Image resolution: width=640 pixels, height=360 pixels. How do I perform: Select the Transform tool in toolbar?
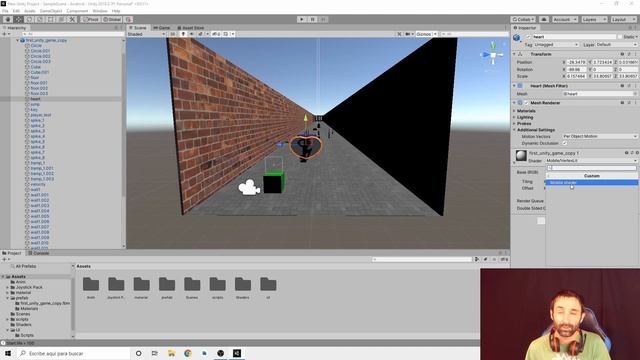pyautogui.click(x=61, y=19)
